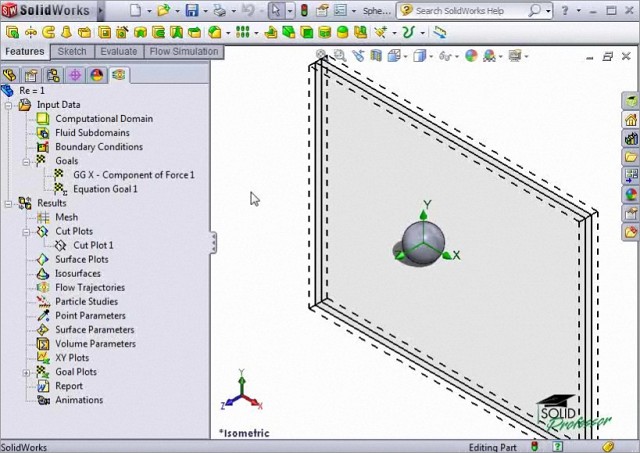
Task: Collapse the Input Data tree node
Action: 8,106
